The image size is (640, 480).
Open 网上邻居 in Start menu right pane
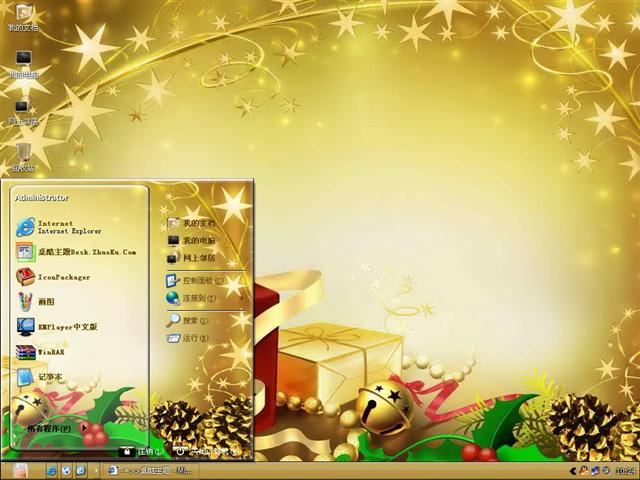[191, 258]
